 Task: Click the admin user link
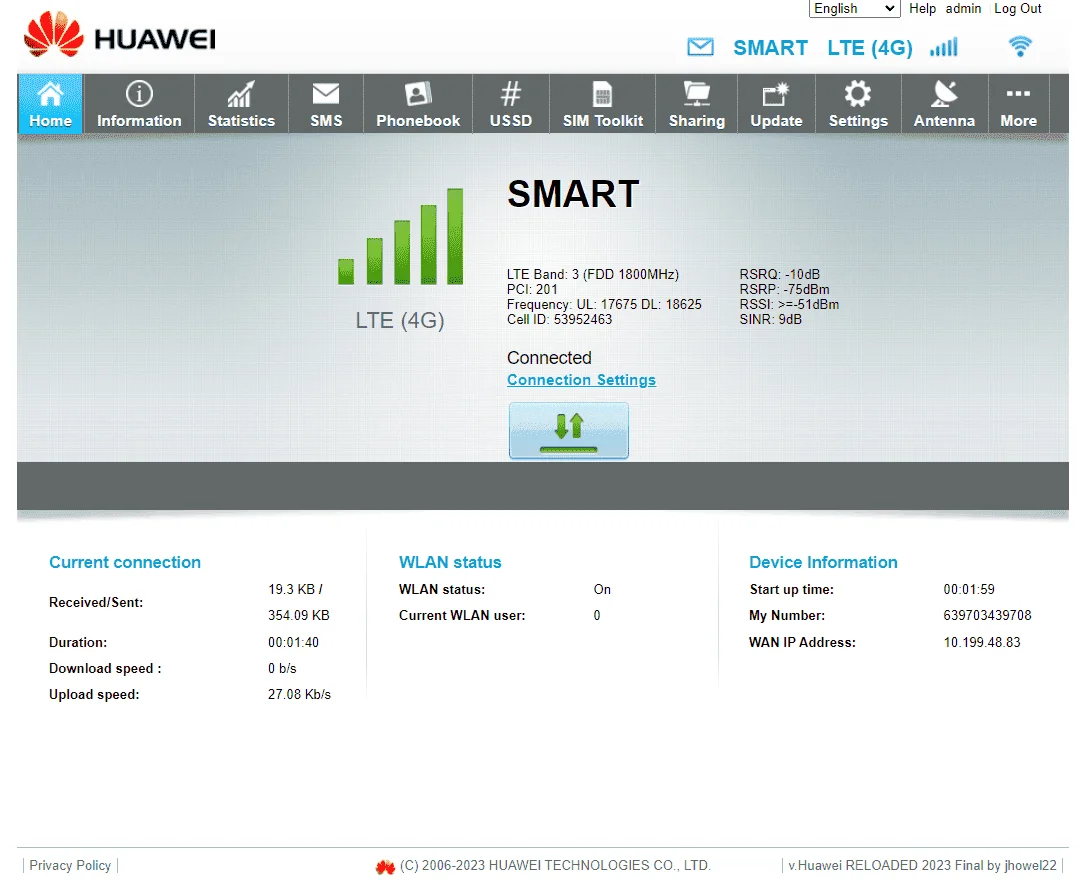point(963,8)
